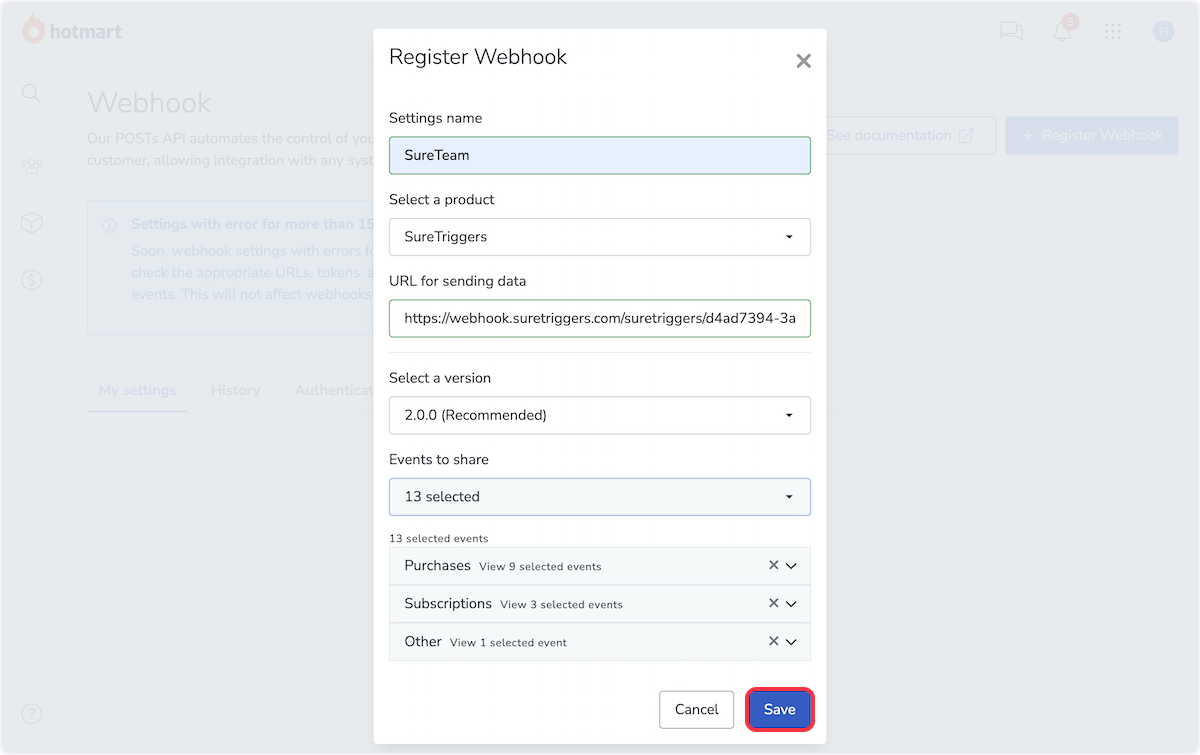
Task: Open the Events to share dropdown
Action: click(x=600, y=497)
